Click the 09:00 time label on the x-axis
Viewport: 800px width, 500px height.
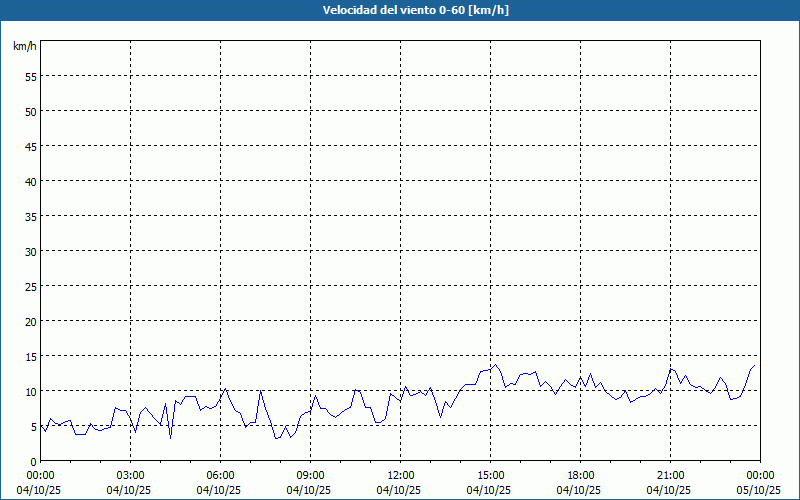click(310, 475)
